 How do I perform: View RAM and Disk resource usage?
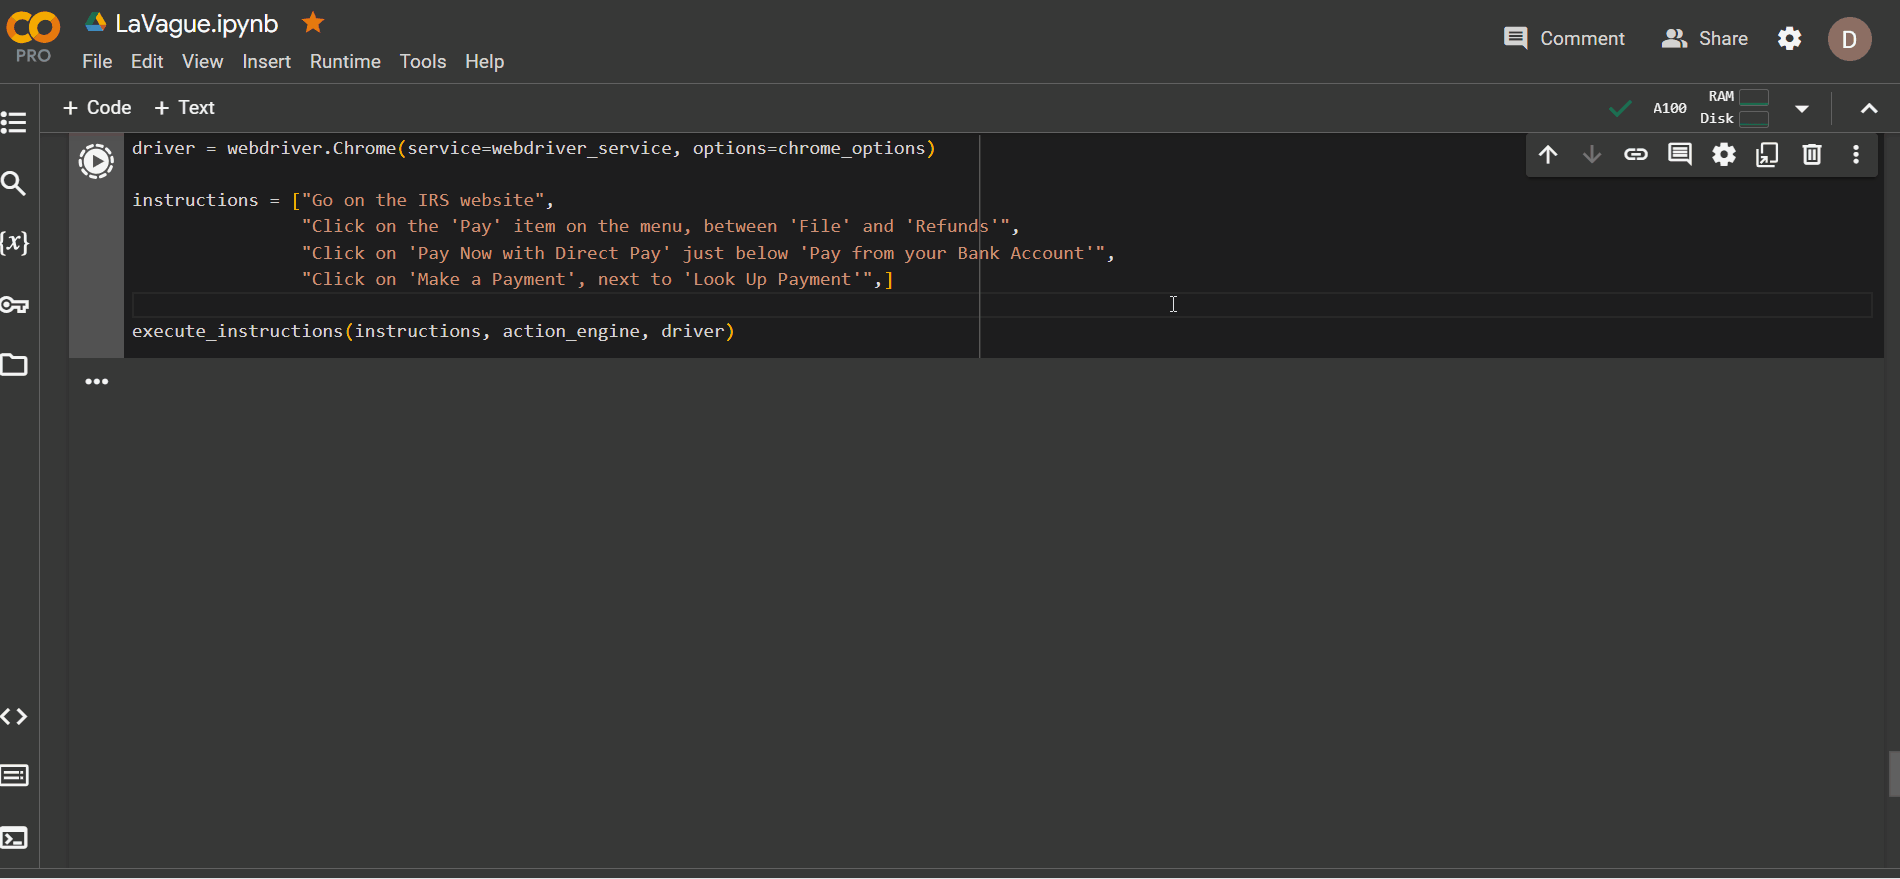(1735, 108)
